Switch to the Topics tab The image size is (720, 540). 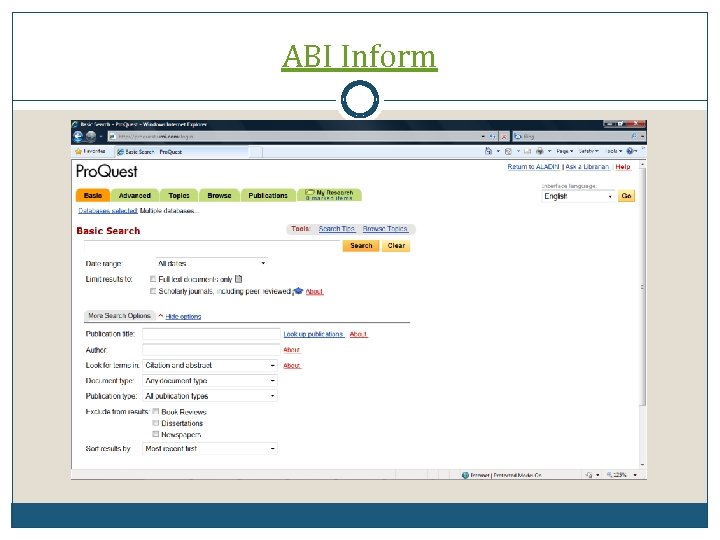tap(179, 196)
